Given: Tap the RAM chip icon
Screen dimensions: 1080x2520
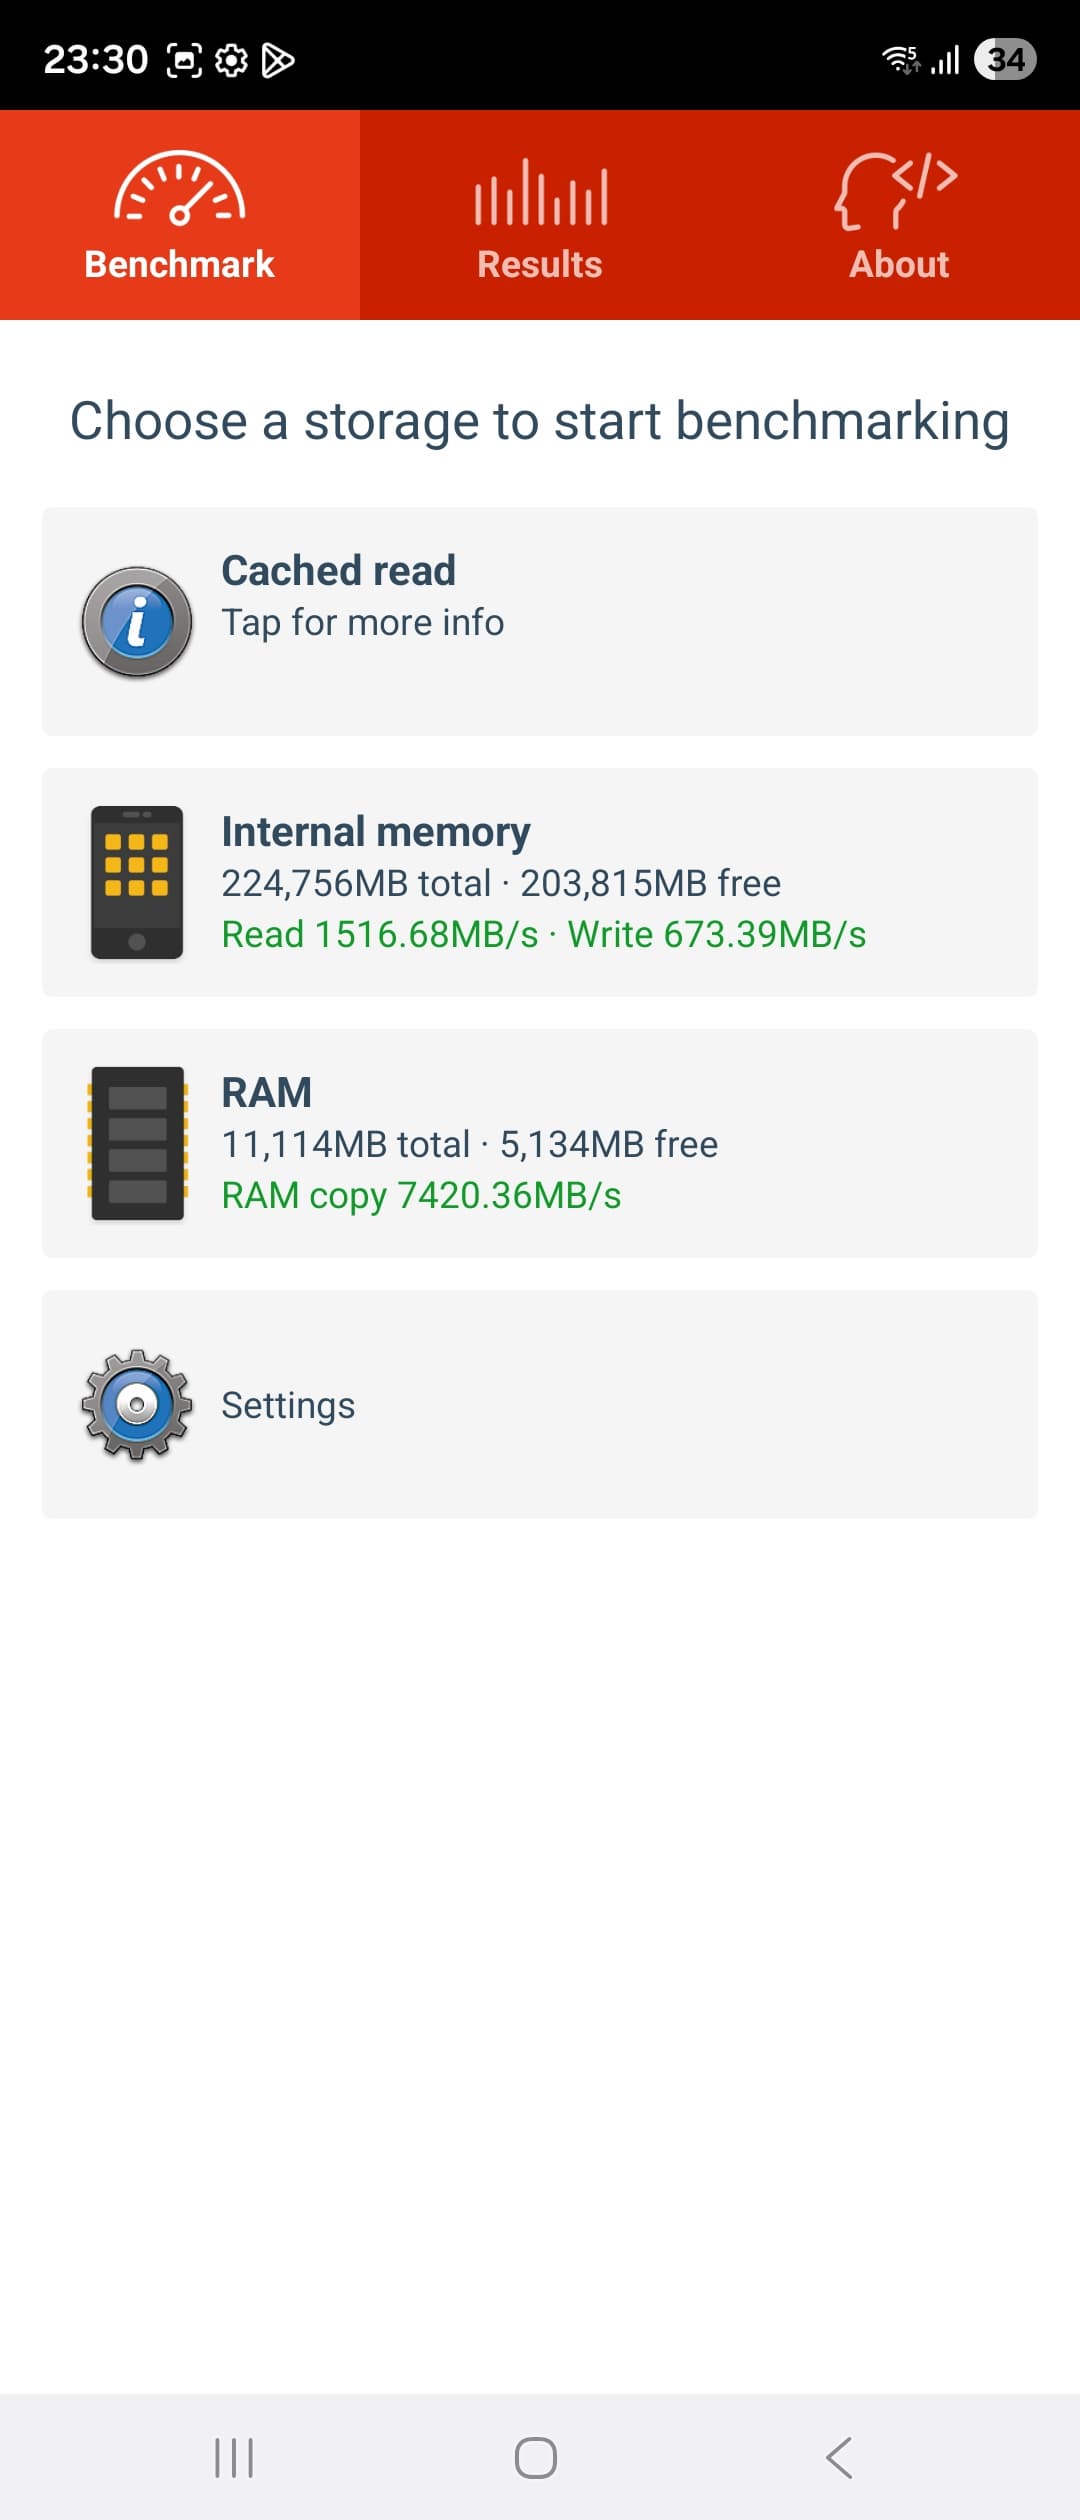Looking at the screenshot, I should 137,1143.
